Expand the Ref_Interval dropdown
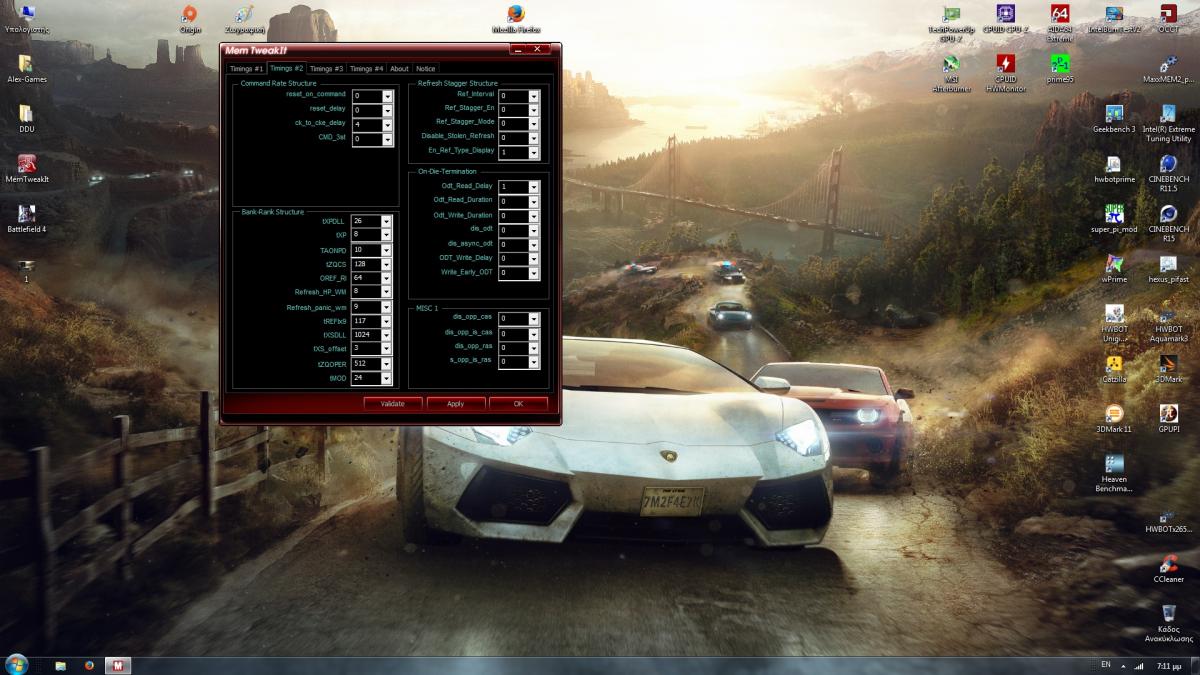The image size is (1200, 675). tap(534, 96)
